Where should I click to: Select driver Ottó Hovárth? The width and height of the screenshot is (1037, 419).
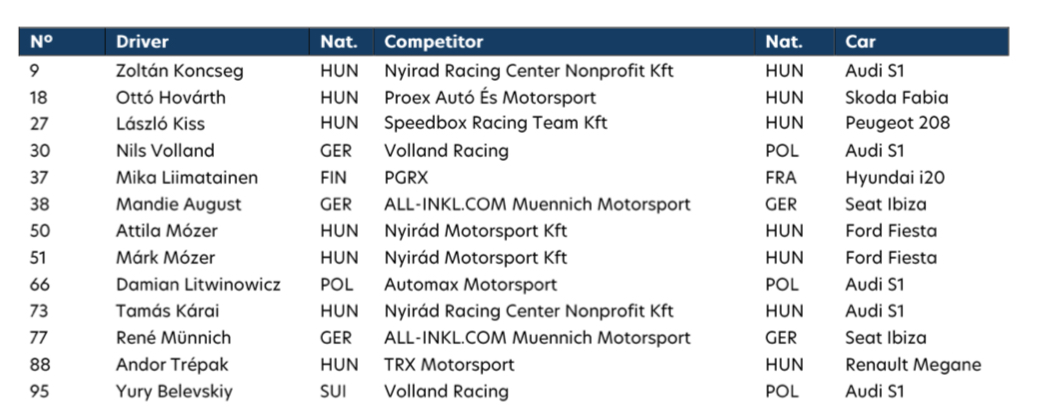point(171,97)
